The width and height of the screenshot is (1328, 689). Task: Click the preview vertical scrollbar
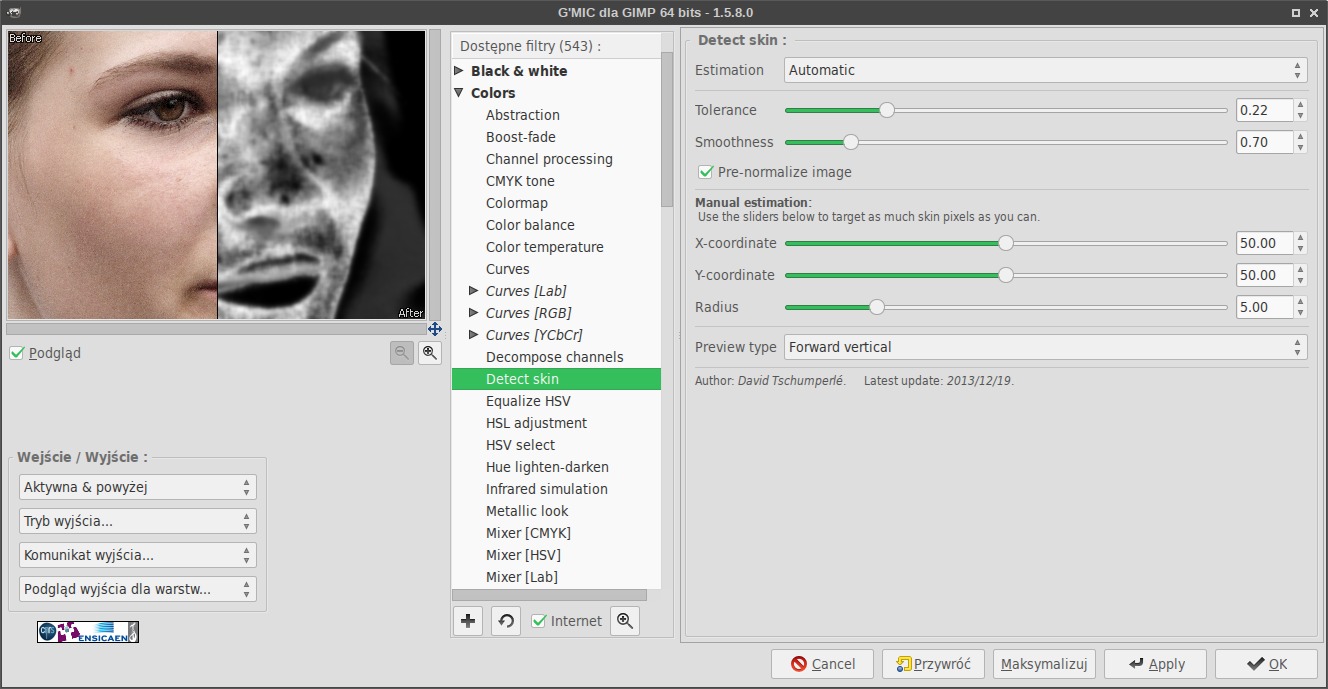435,175
